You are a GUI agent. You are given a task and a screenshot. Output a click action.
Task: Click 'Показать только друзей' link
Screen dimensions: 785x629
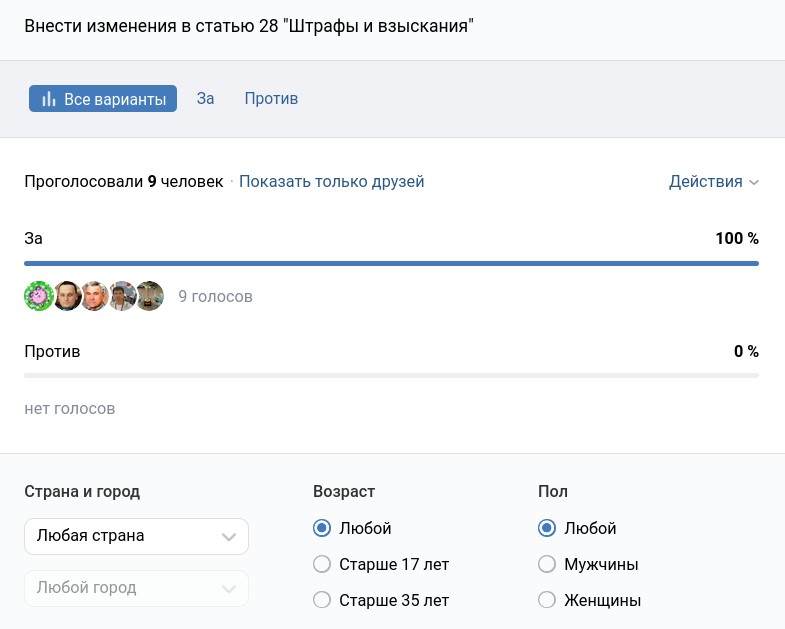point(331,181)
